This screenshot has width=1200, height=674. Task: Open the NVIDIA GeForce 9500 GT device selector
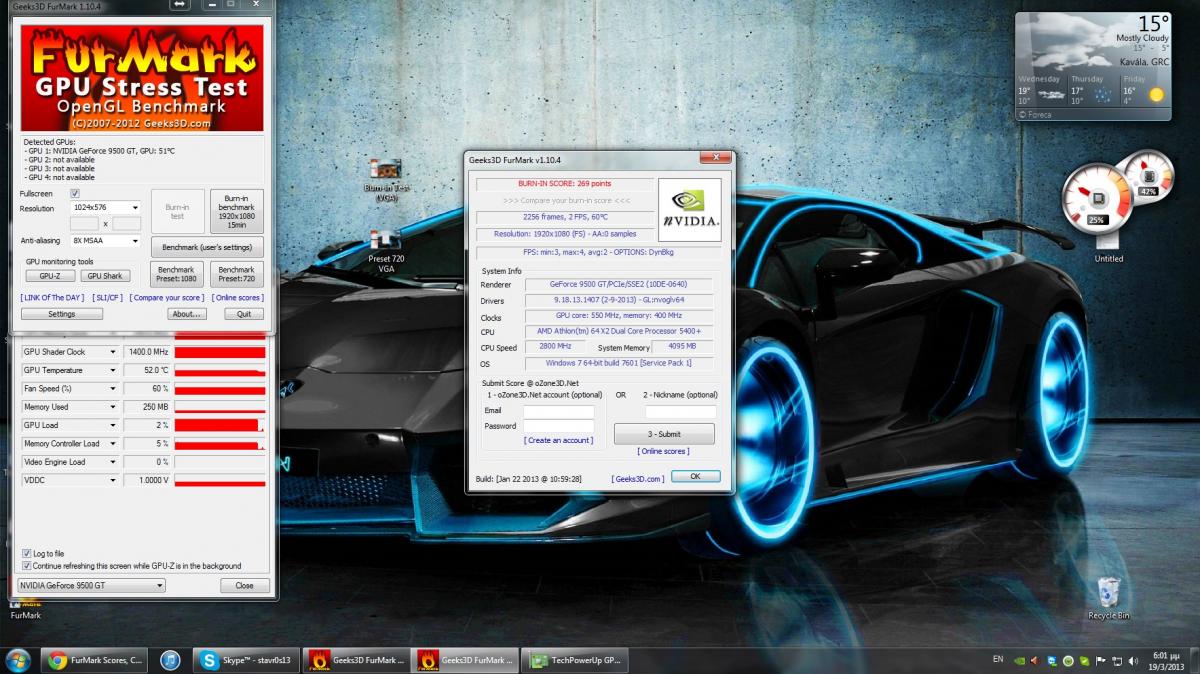pos(92,585)
